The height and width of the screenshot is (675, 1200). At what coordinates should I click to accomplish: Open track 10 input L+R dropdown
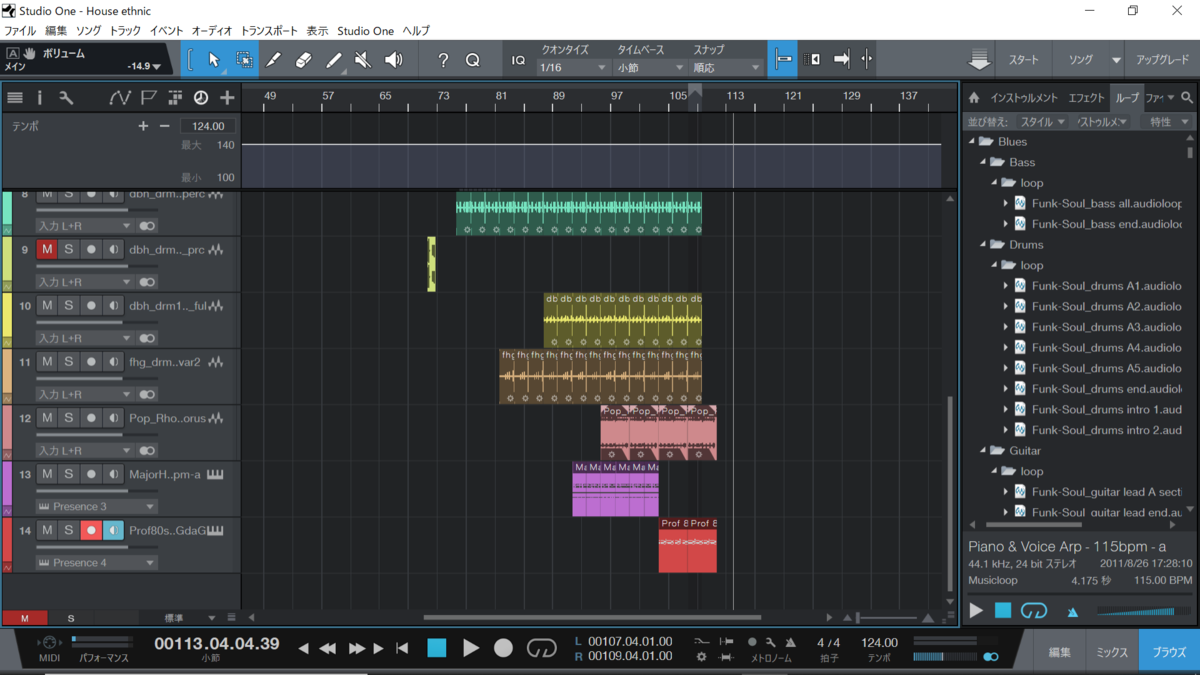click(85, 338)
